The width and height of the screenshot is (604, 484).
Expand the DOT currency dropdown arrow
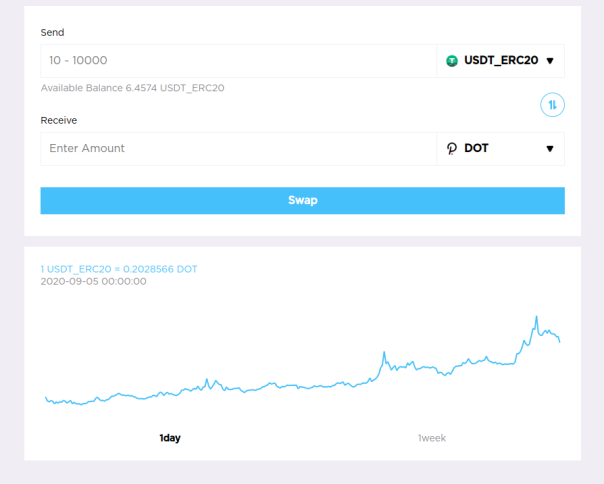(550, 149)
